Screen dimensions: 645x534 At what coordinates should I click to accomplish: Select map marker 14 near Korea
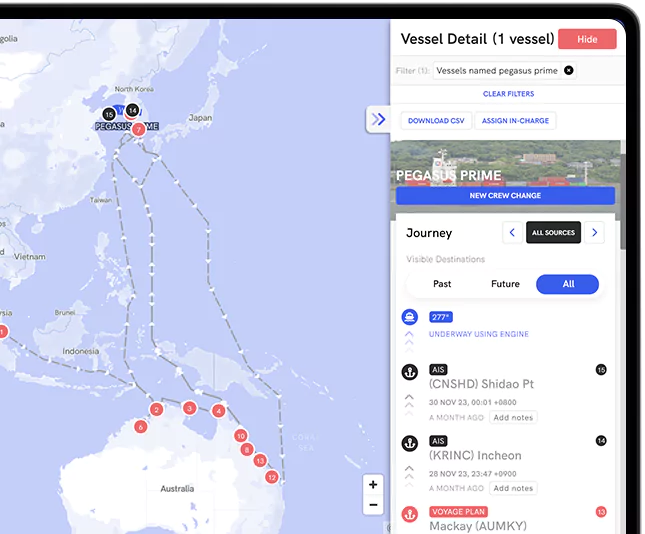point(132,110)
